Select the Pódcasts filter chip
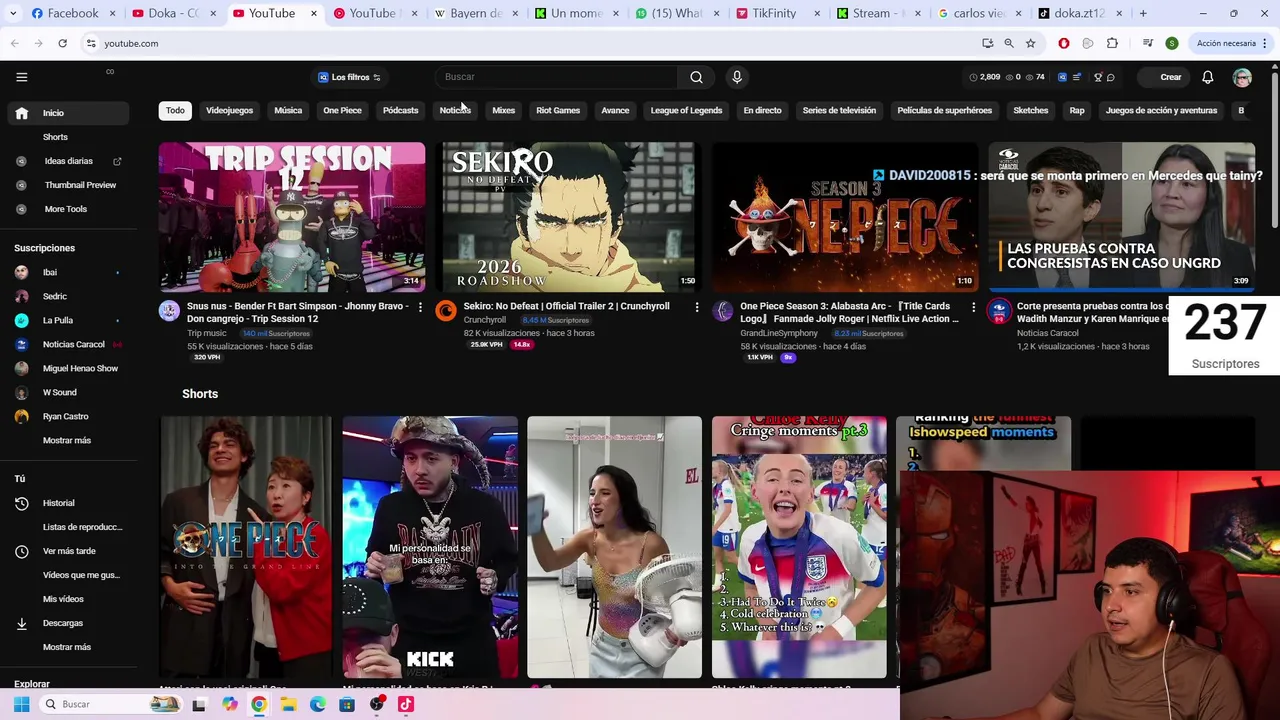This screenshot has height=720, width=1280. 400,110
